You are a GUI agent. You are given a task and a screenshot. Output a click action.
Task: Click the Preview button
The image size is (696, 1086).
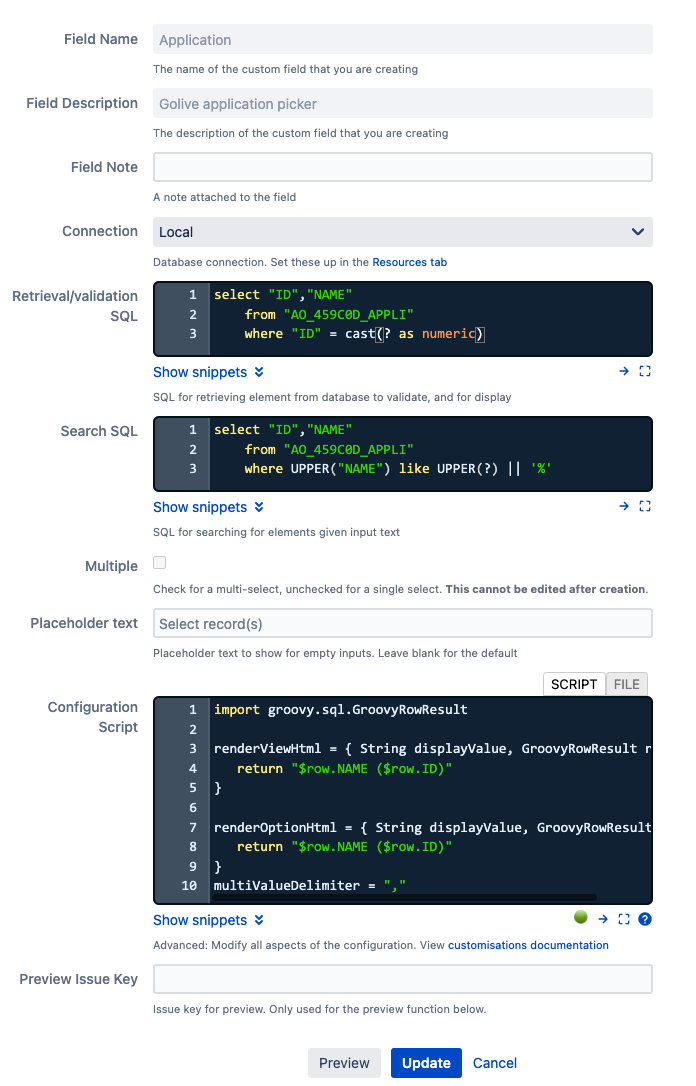344,1063
